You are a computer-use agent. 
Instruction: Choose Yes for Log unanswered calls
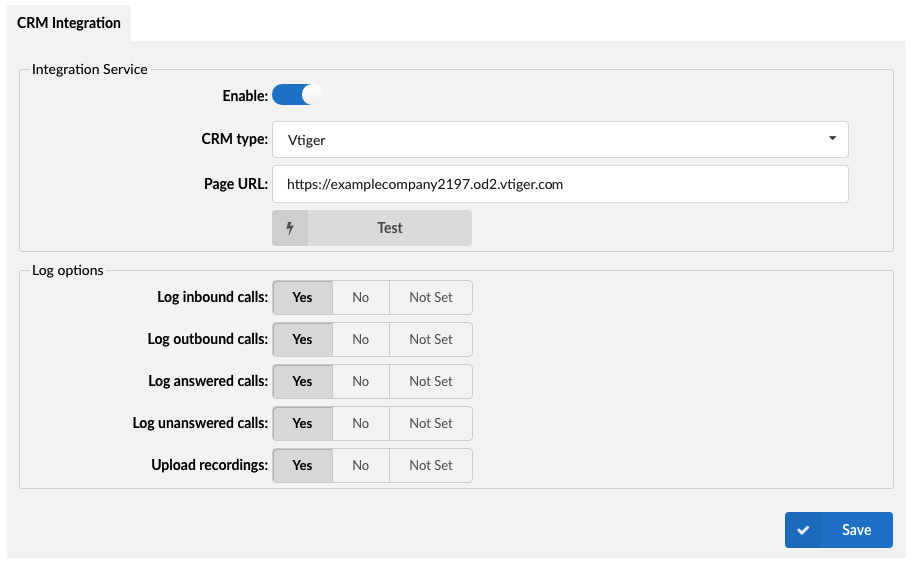[303, 423]
